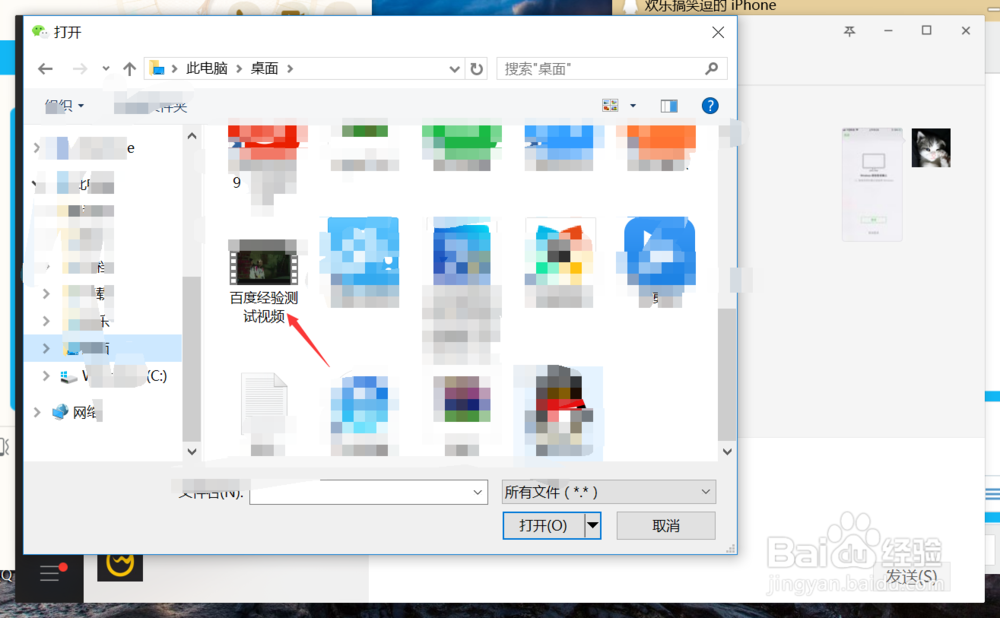The height and width of the screenshot is (618, 1000).
Task: Click the Forward navigation arrow
Action: pos(80,69)
